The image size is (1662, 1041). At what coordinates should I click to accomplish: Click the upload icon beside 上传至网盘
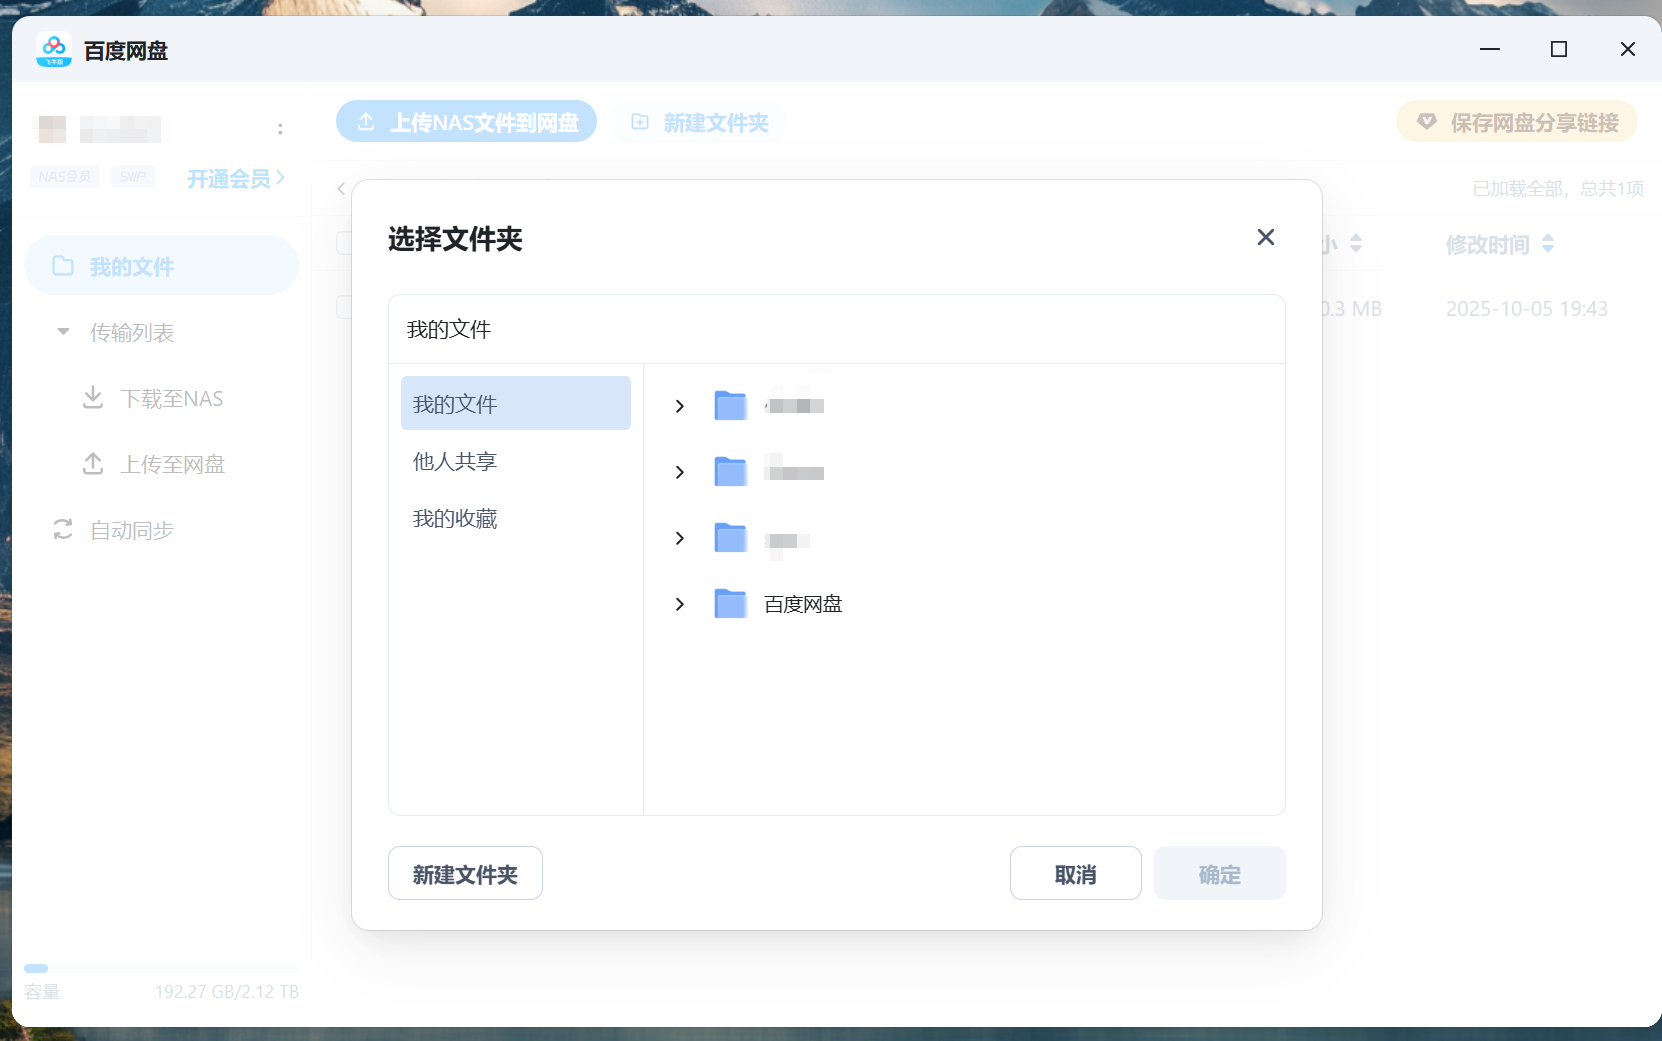[x=93, y=463]
